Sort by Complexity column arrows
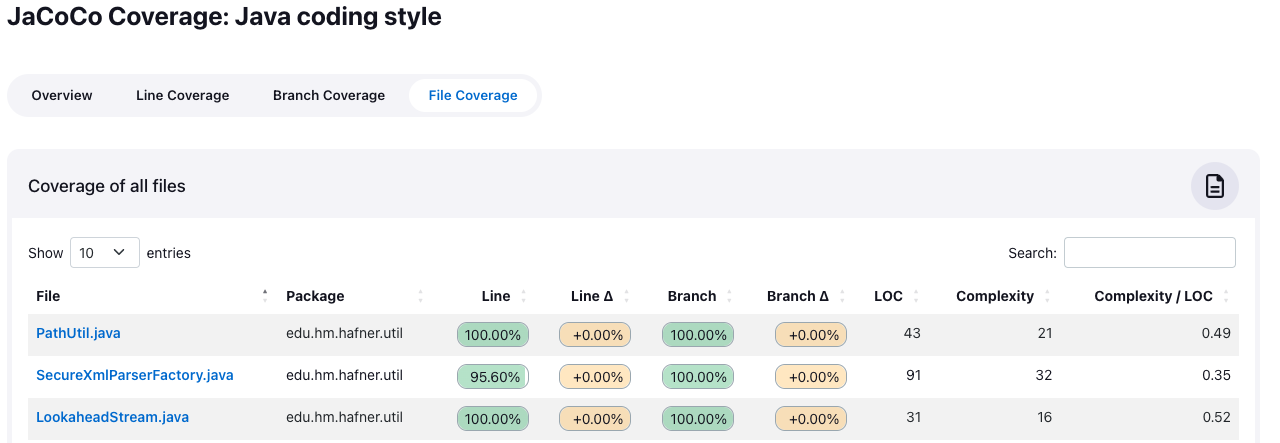 pos(1047,296)
